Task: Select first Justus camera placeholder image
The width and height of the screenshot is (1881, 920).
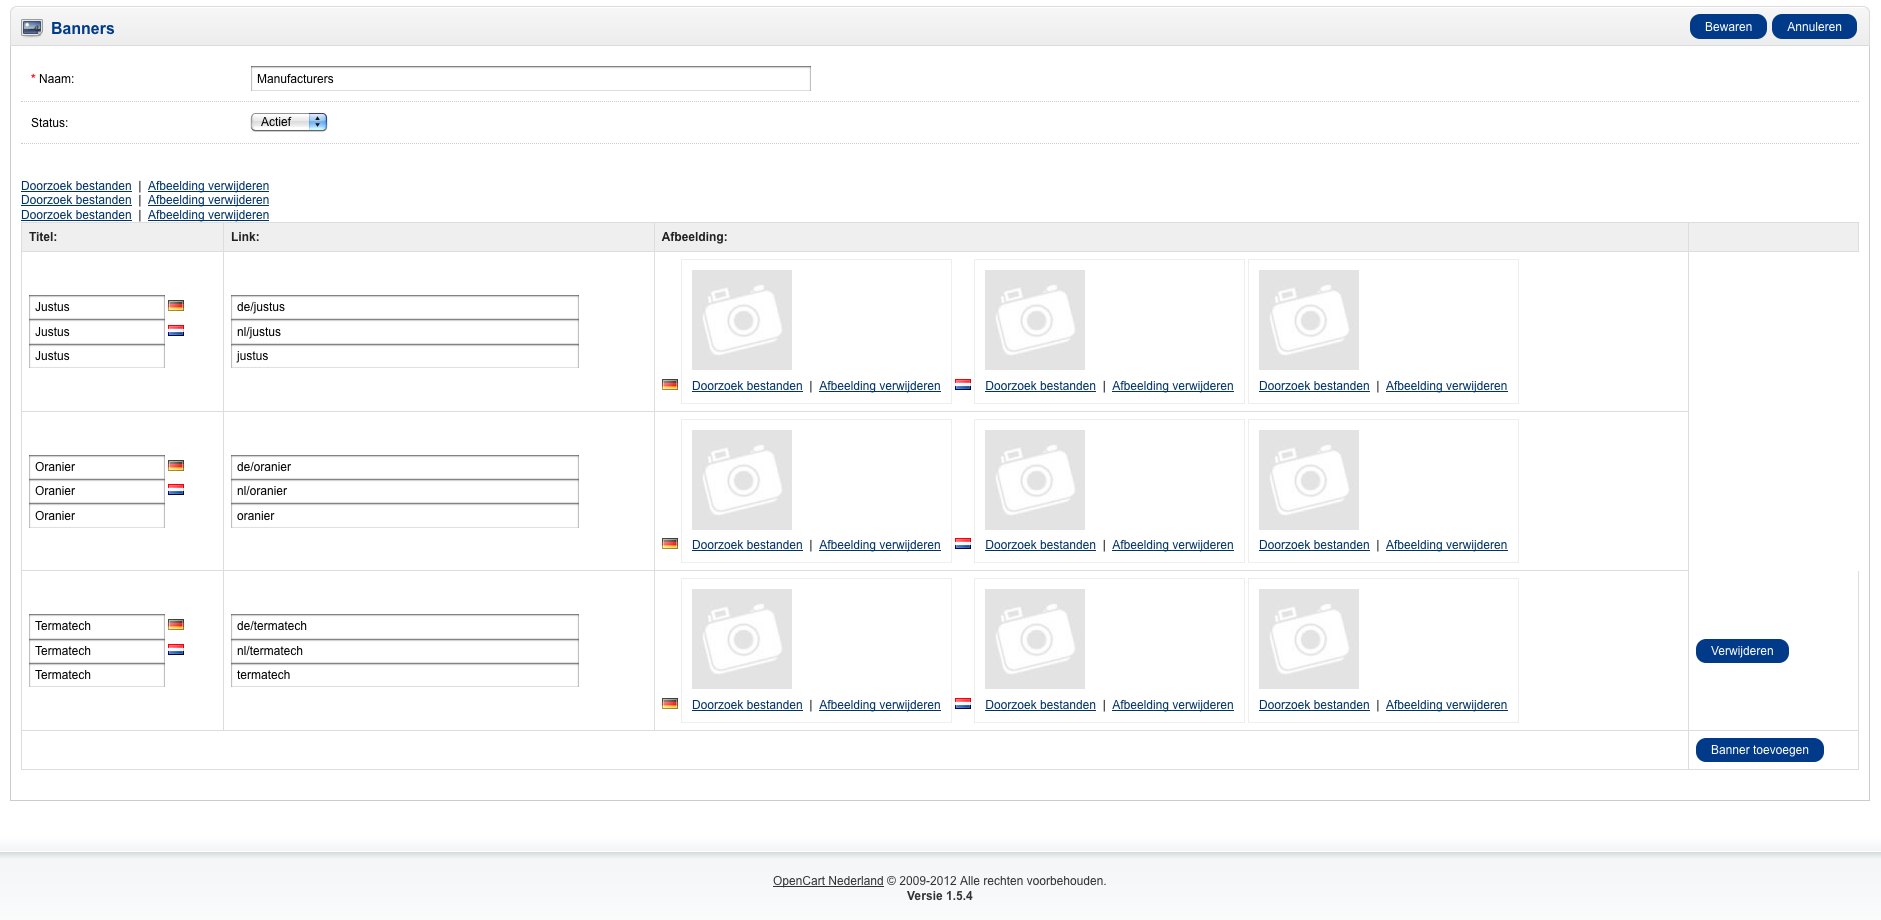Action: pyautogui.click(x=742, y=320)
